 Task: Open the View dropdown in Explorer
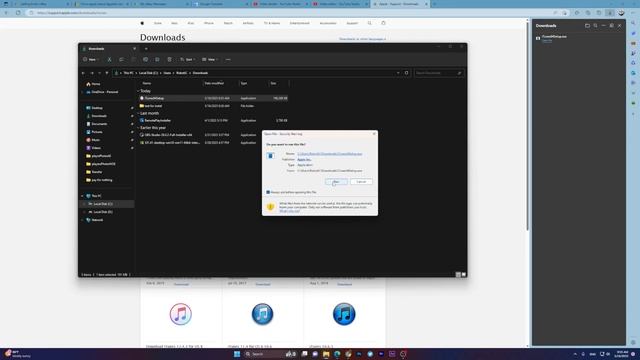(x=210, y=60)
